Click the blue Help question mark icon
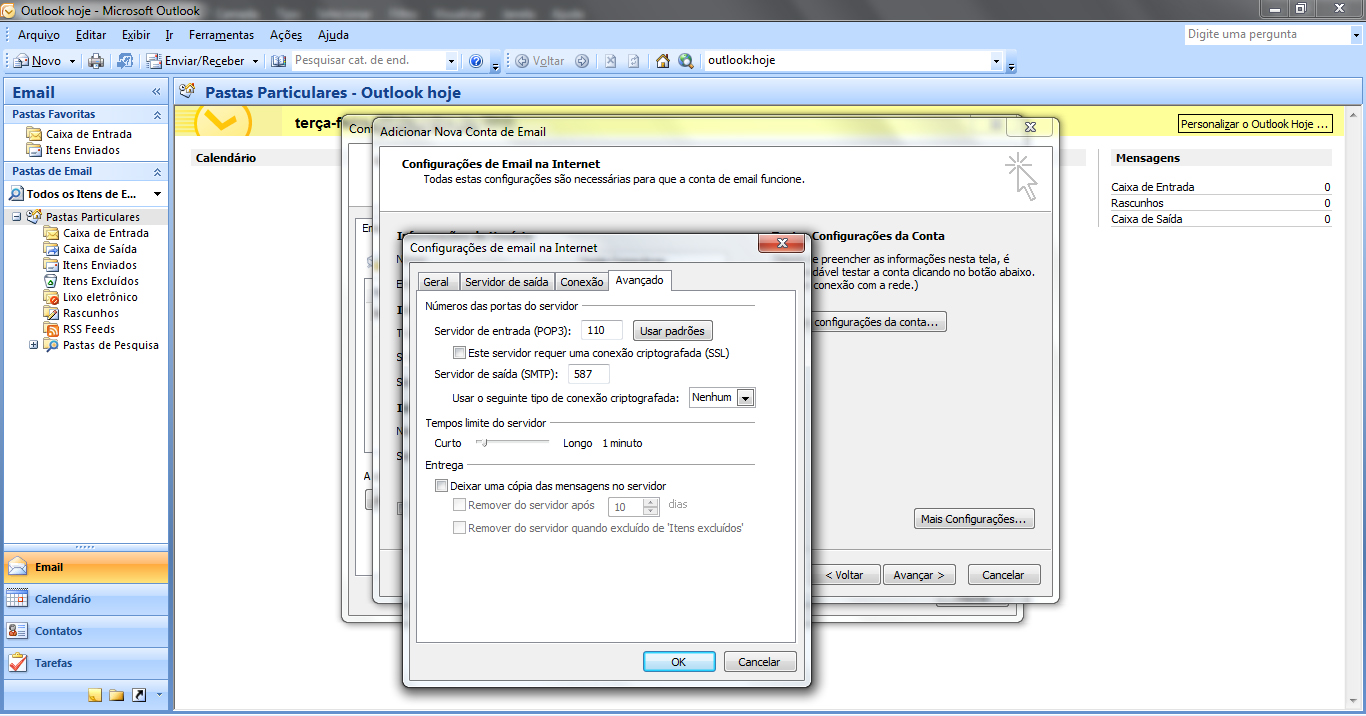 pos(476,61)
